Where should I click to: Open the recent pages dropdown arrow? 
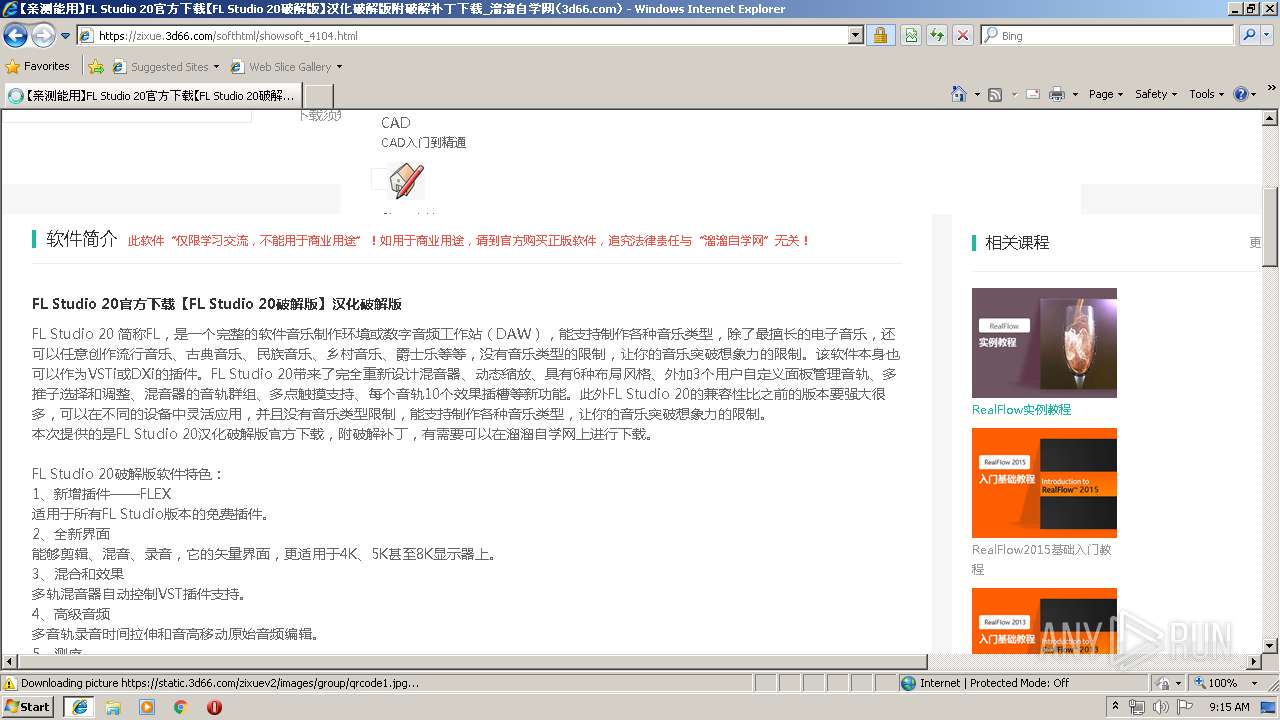(x=65, y=36)
